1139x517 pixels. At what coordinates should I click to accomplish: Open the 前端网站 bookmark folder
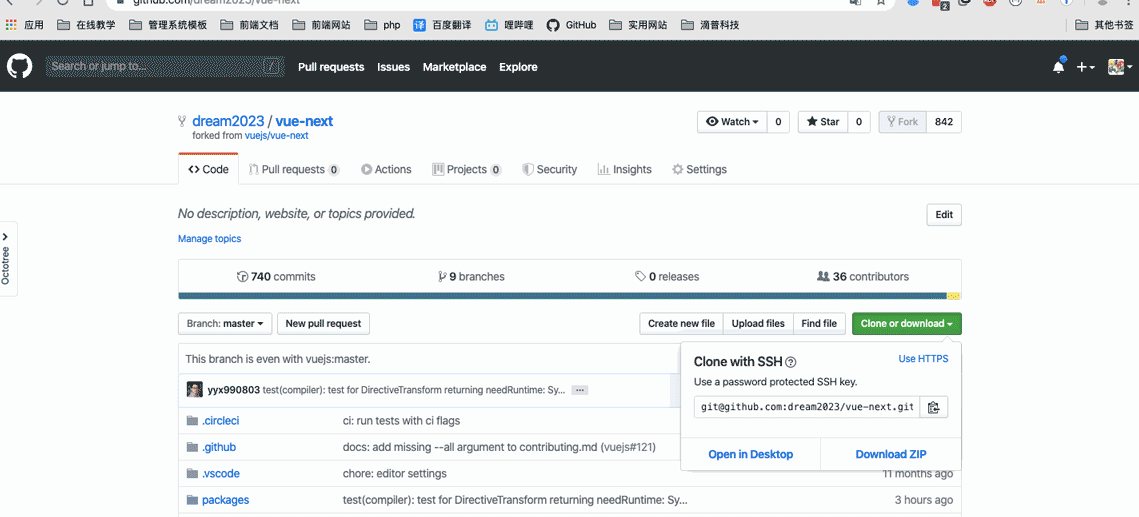point(321,25)
